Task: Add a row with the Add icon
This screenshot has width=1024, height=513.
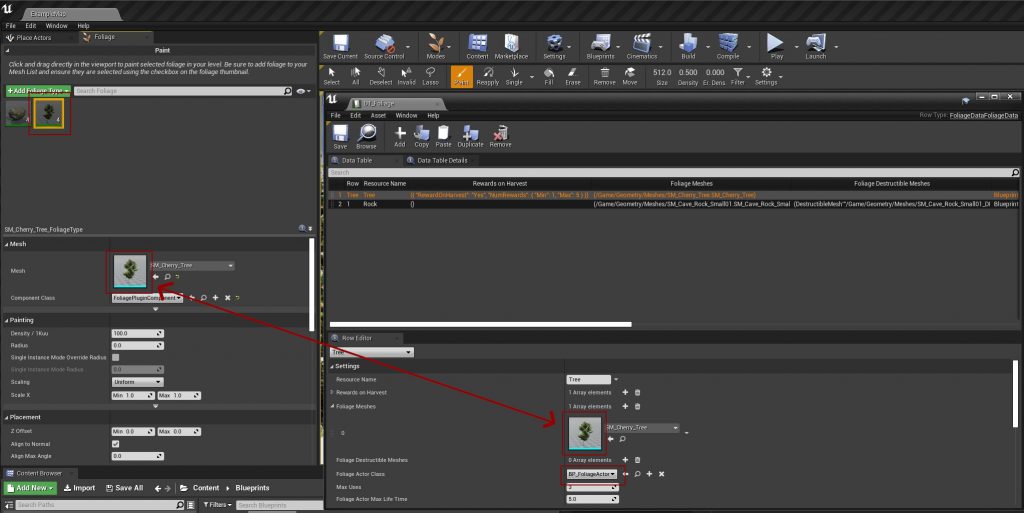Action: click(x=400, y=136)
